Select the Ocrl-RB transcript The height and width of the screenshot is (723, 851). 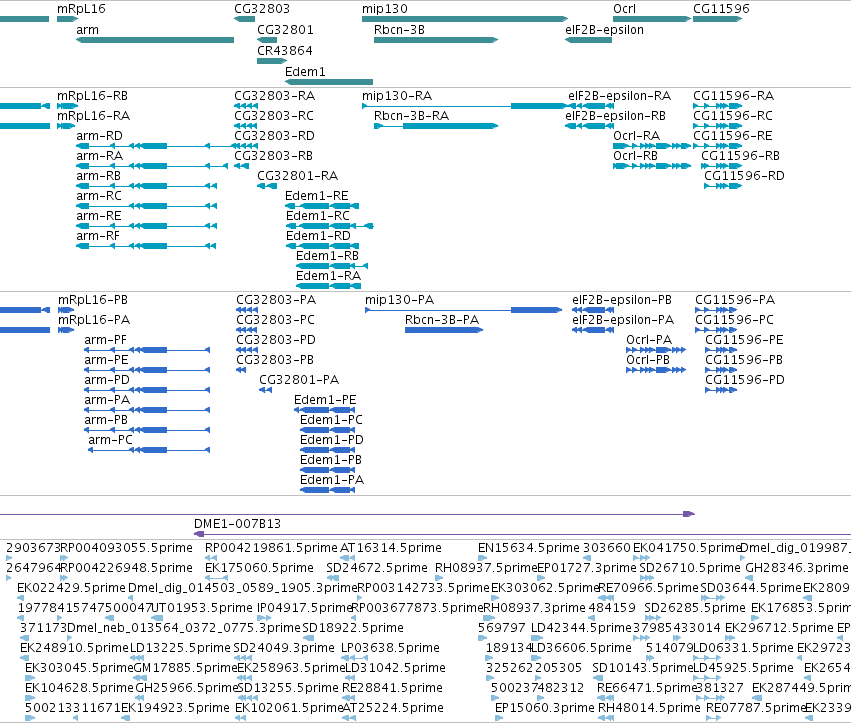(x=652, y=166)
